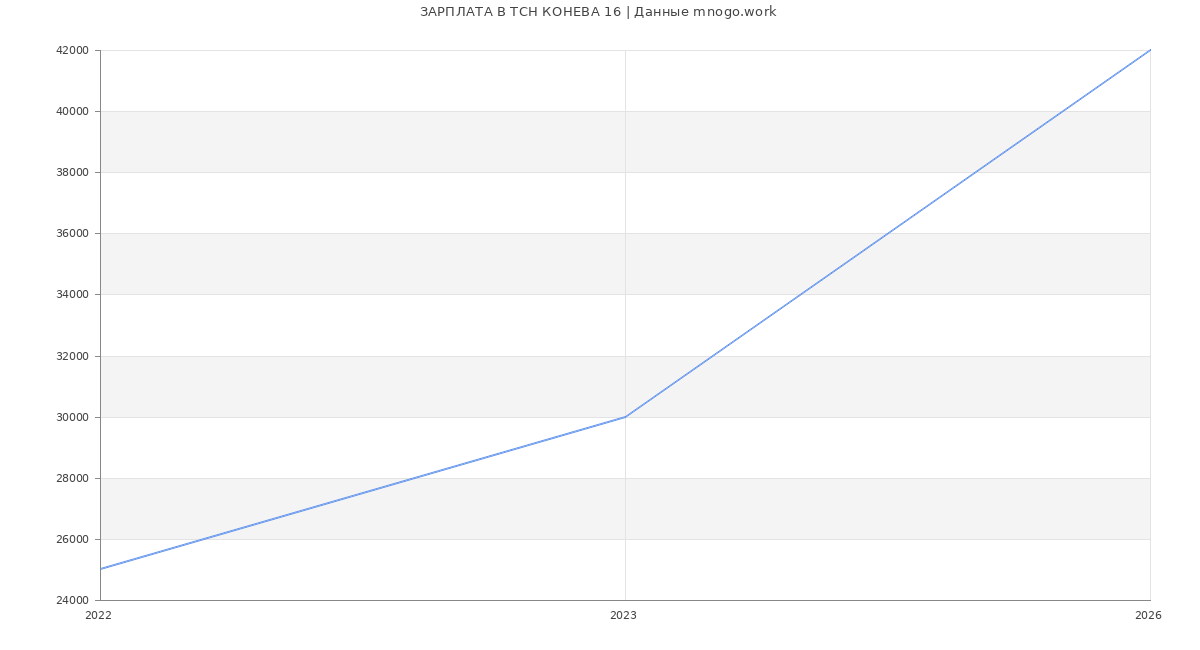This screenshot has width=1200, height=650.
Task: Click the 40000 y-axis label
Action: [72, 111]
